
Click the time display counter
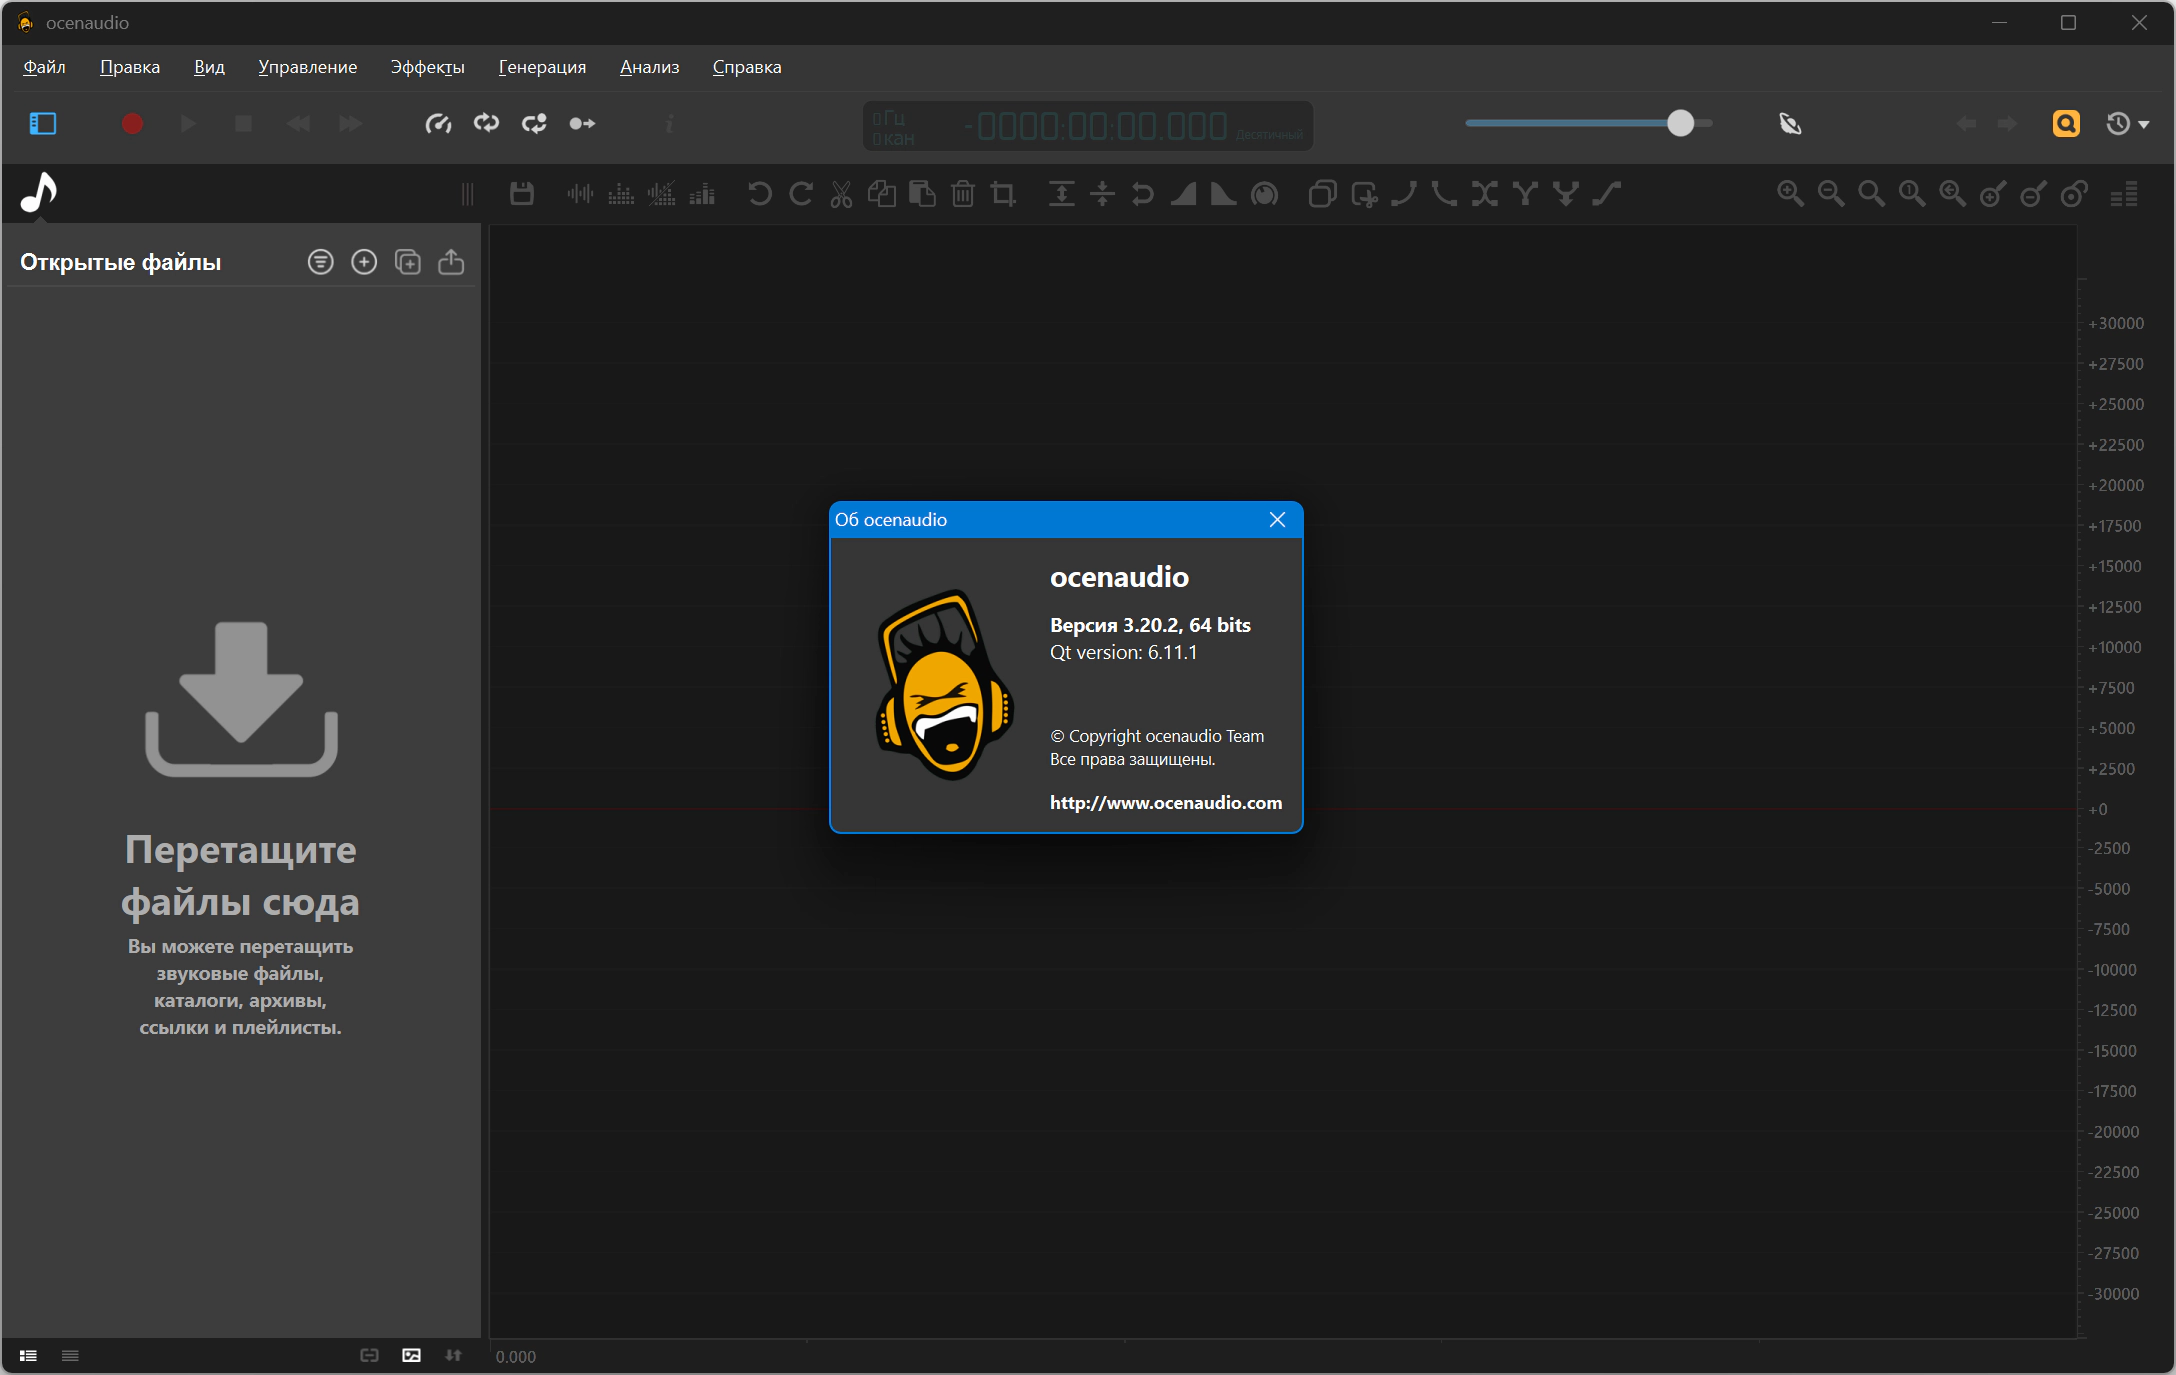[1088, 126]
